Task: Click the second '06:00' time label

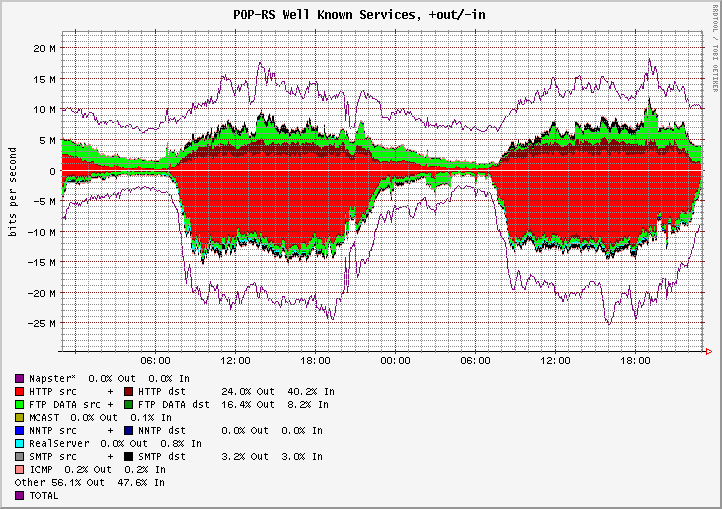Action: 475,360
